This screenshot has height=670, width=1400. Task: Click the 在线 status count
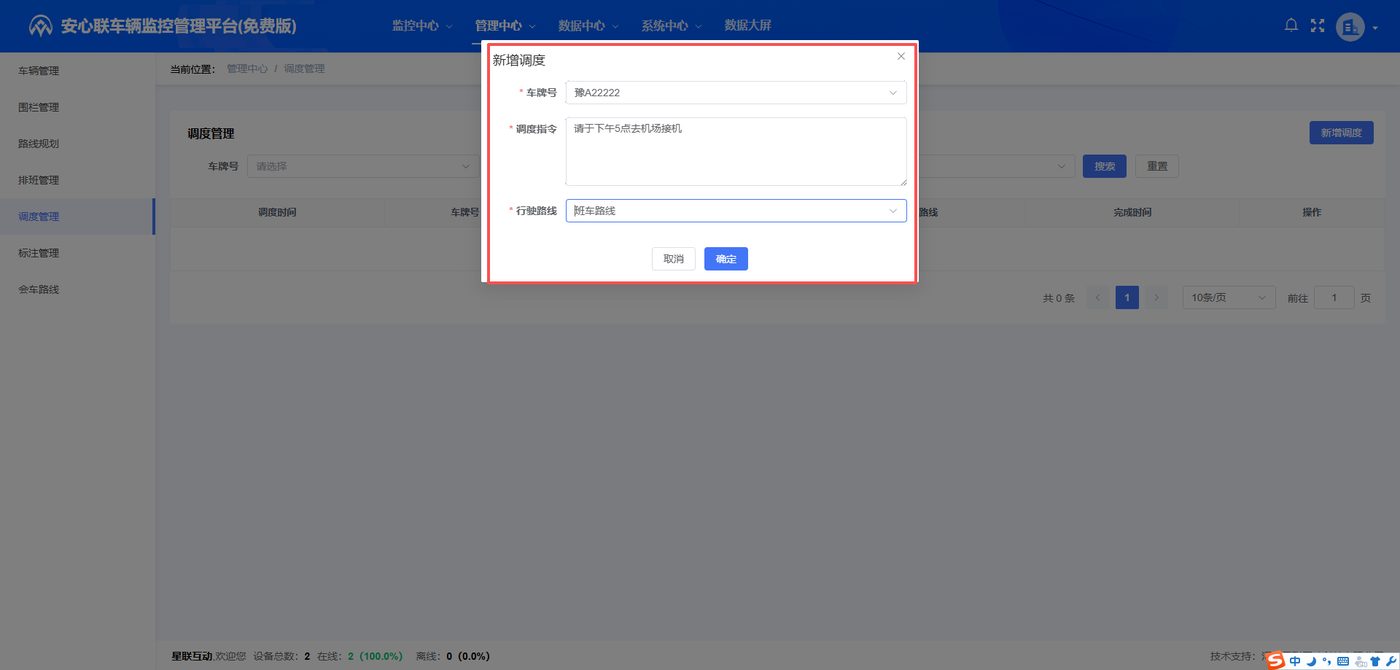360,656
